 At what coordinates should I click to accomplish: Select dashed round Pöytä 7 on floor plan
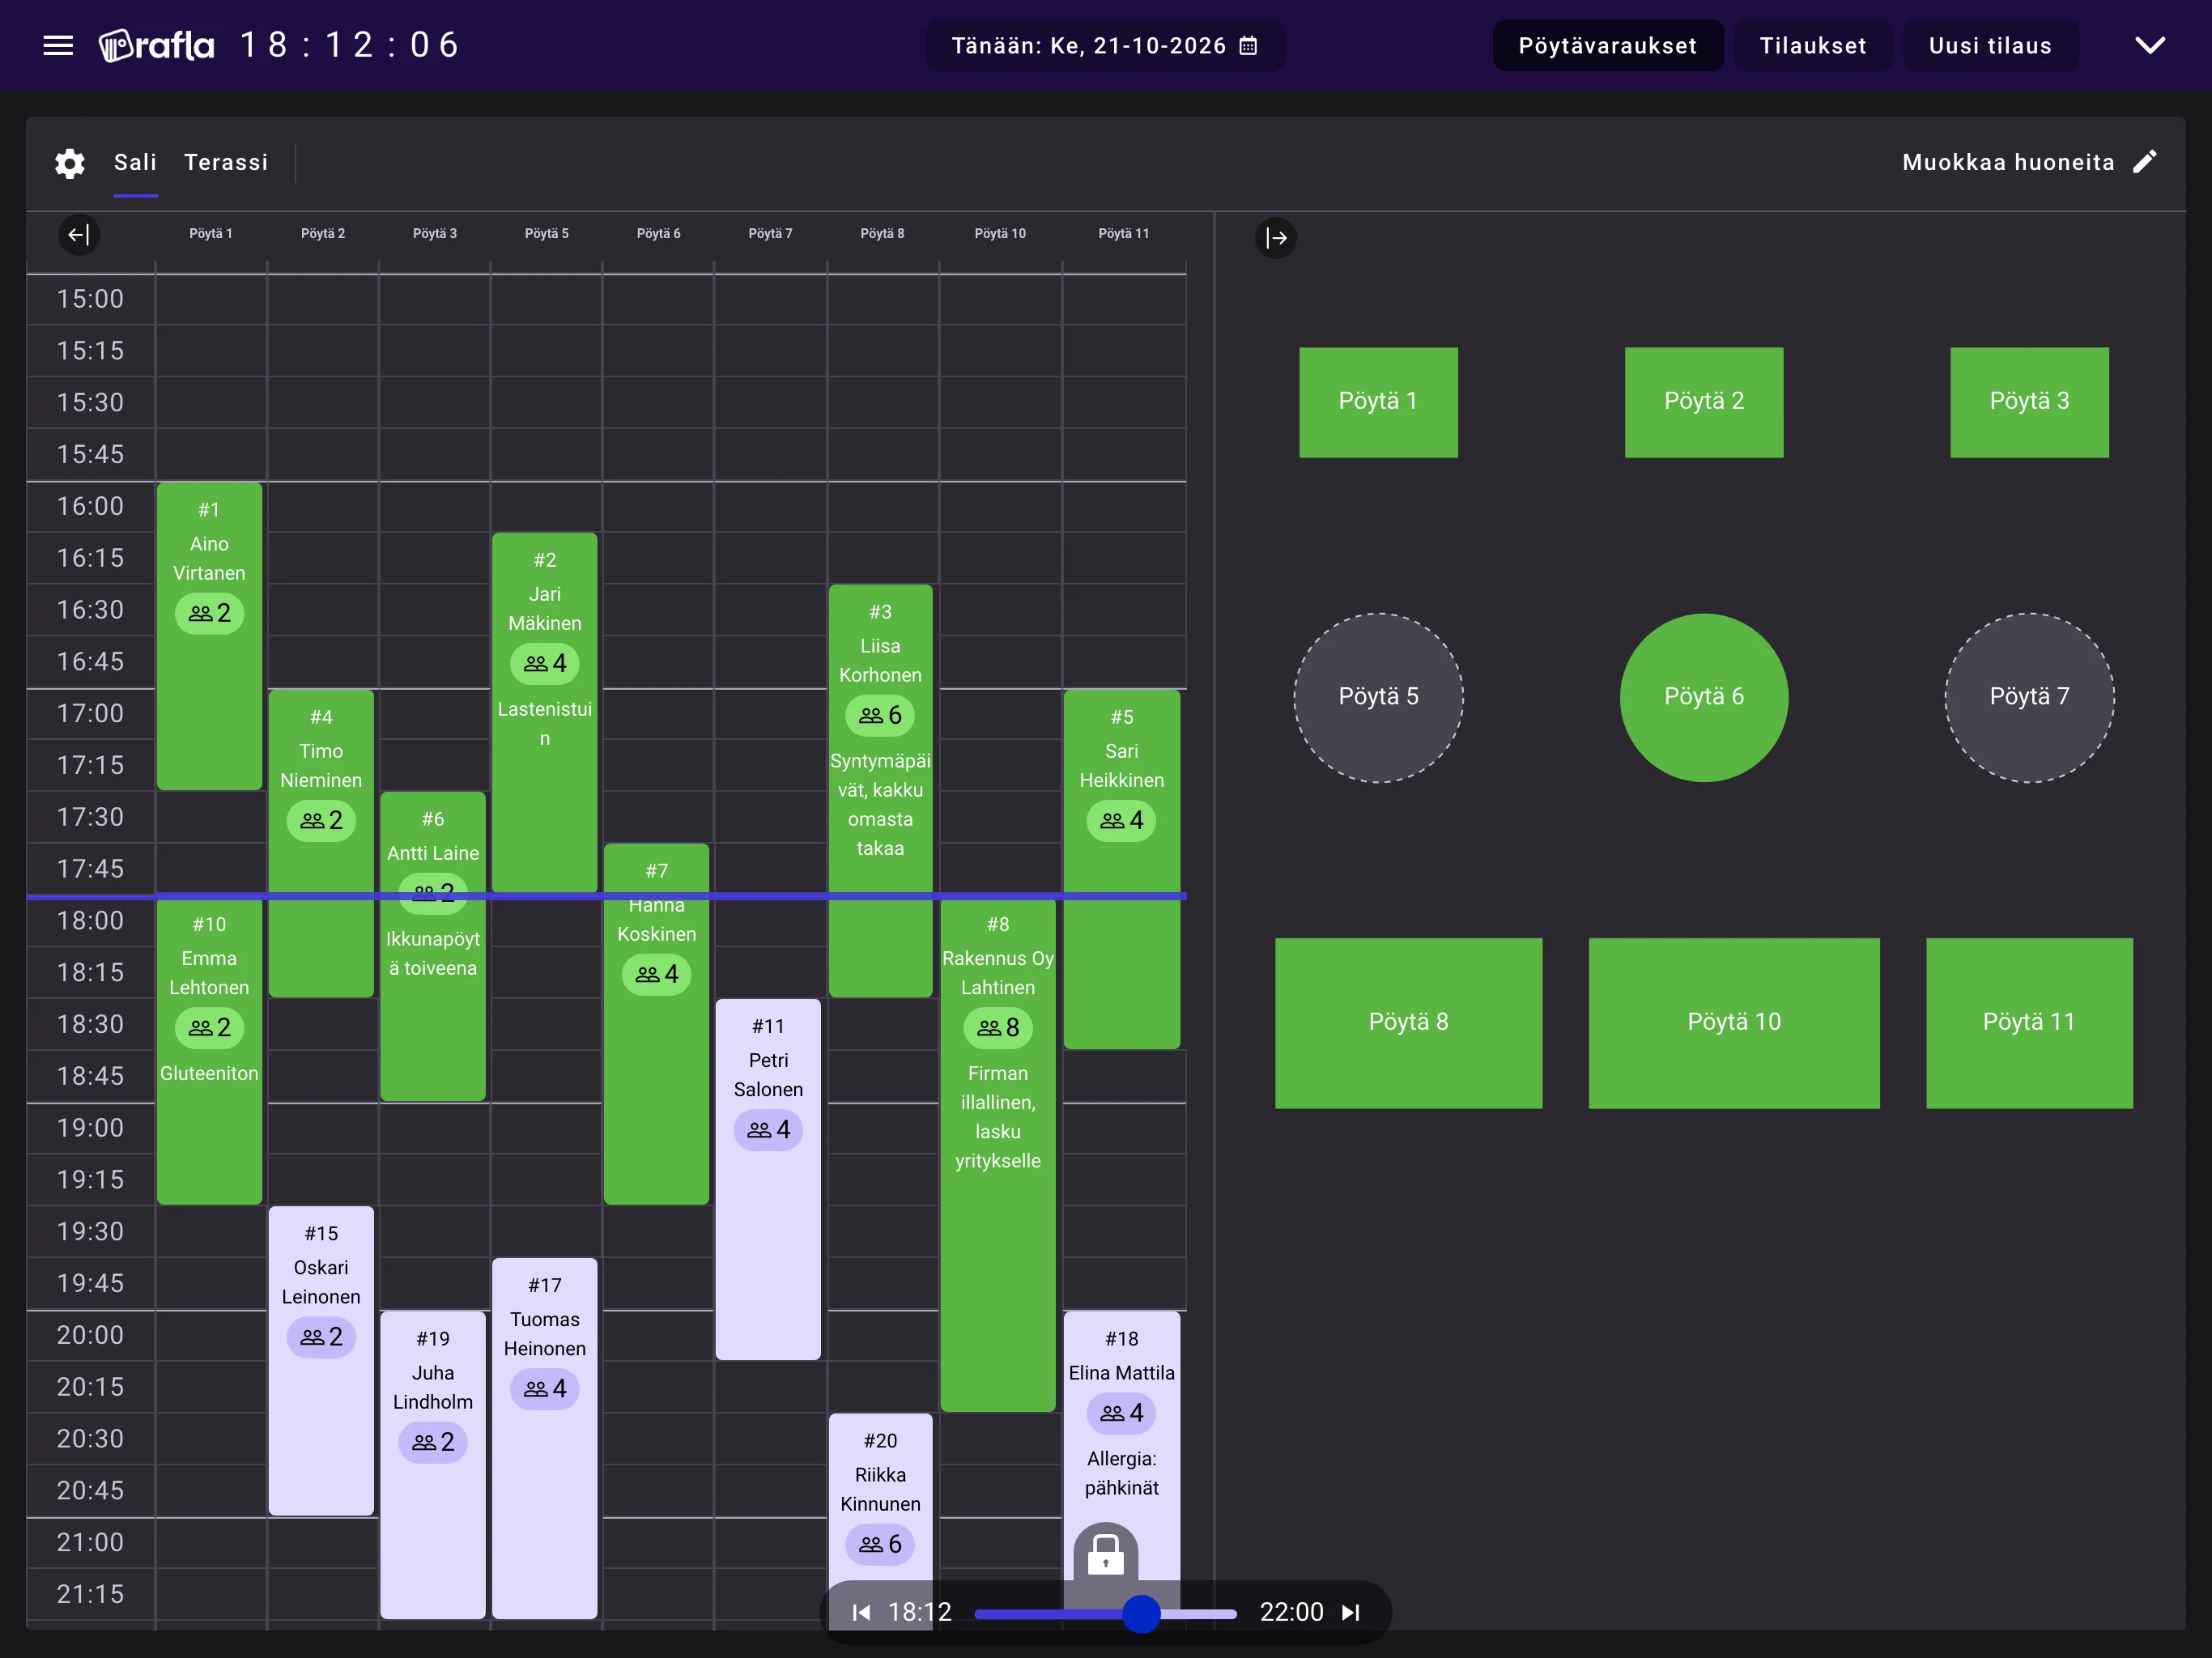2029,697
